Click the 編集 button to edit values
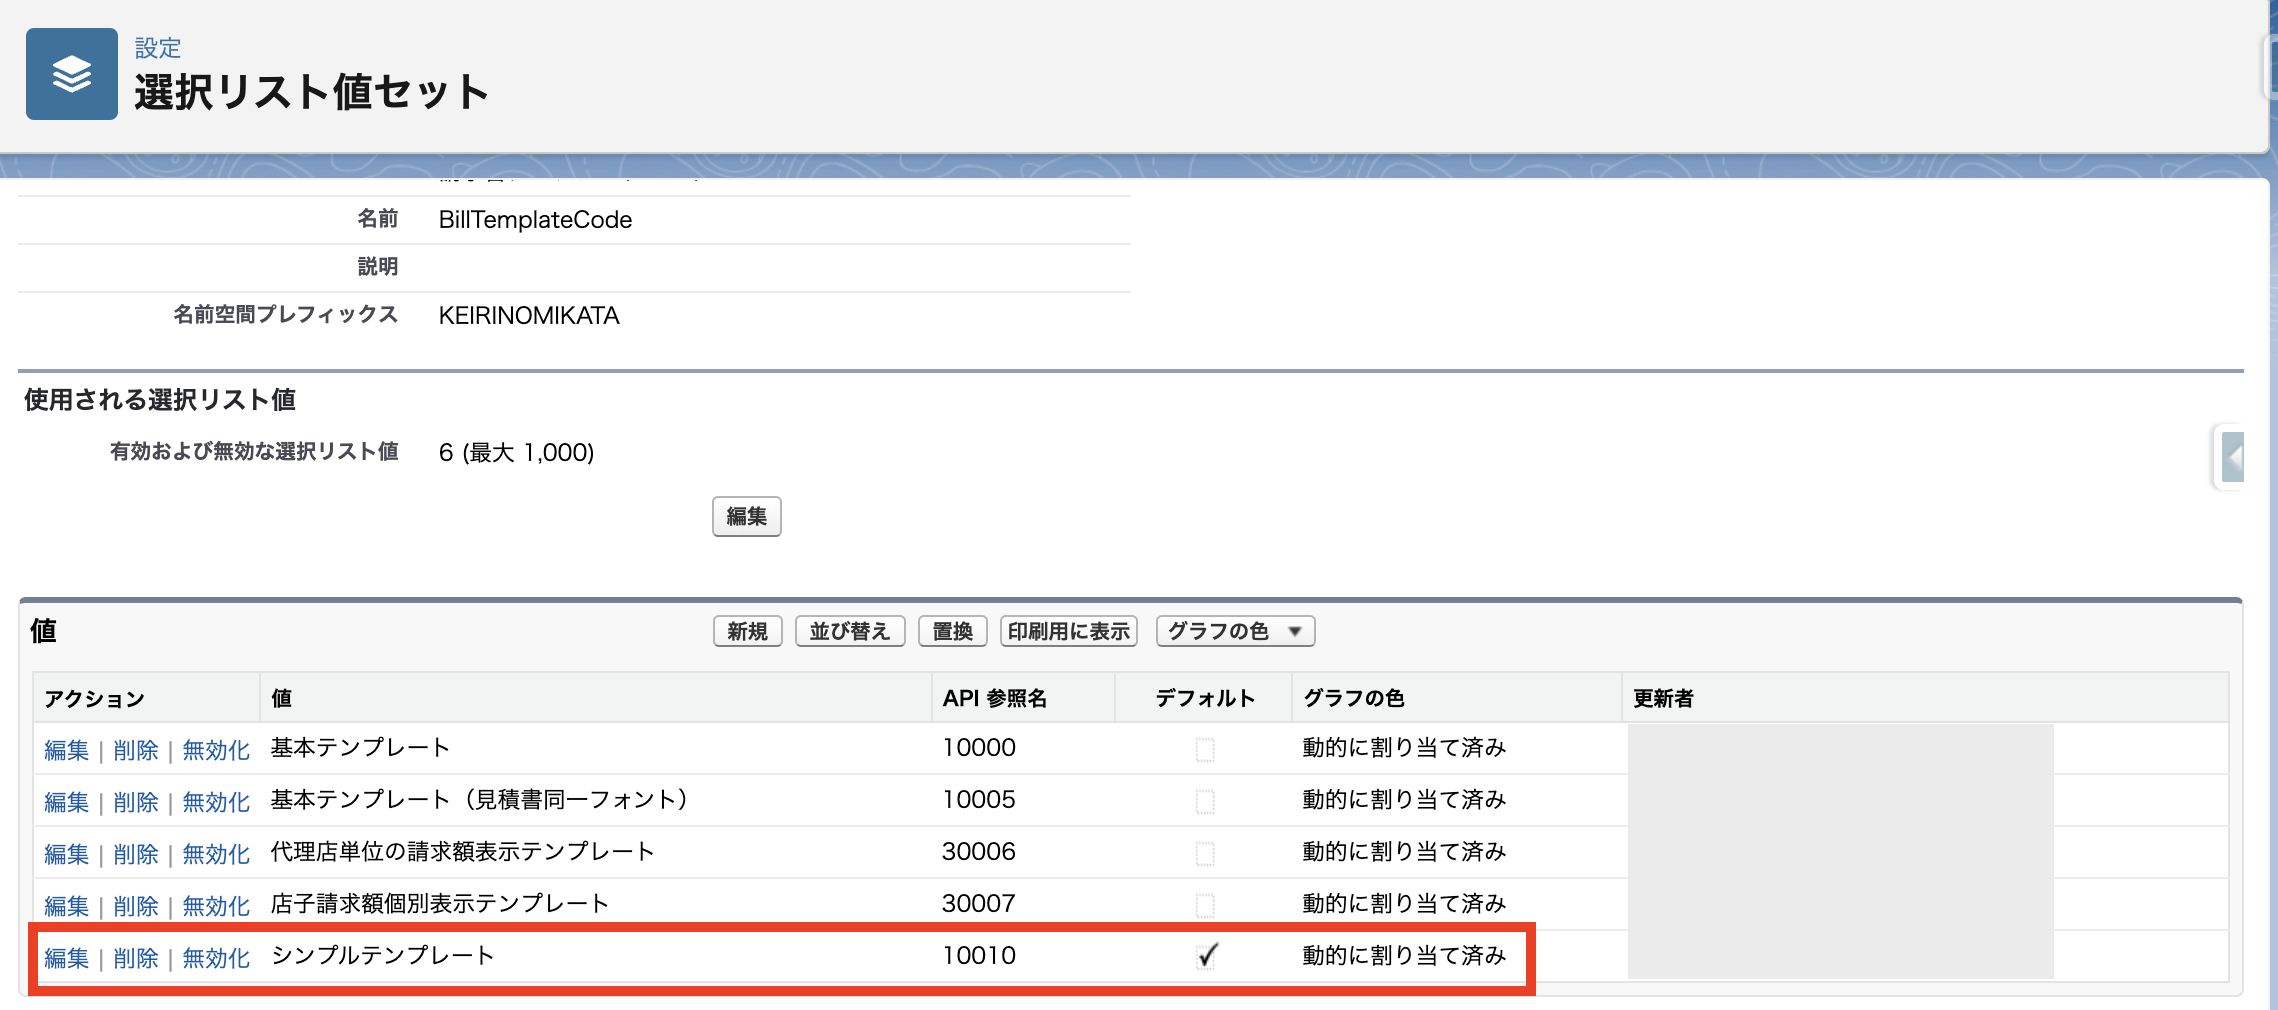The image size is (2278, 1010). [x=746, y=517]
